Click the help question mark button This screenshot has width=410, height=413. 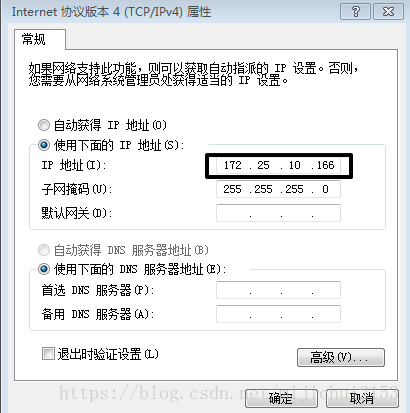[355, 12]
